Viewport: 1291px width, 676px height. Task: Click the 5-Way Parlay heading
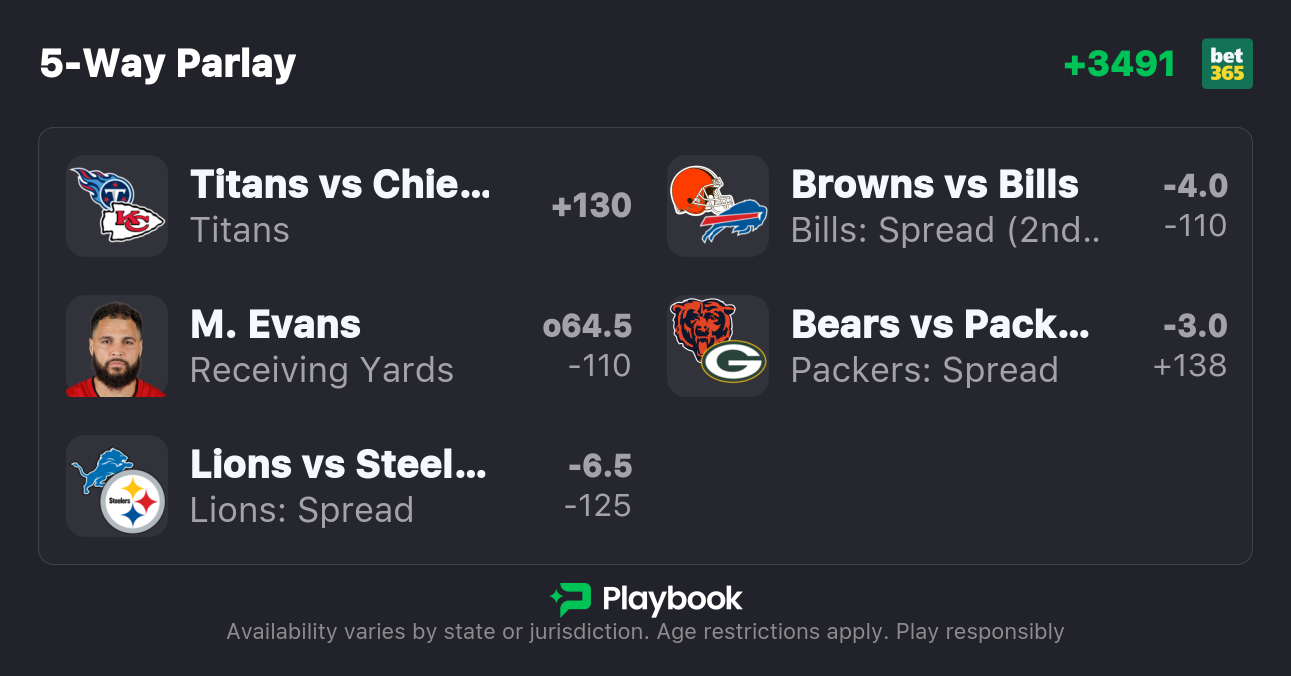[x=168, y=64]
